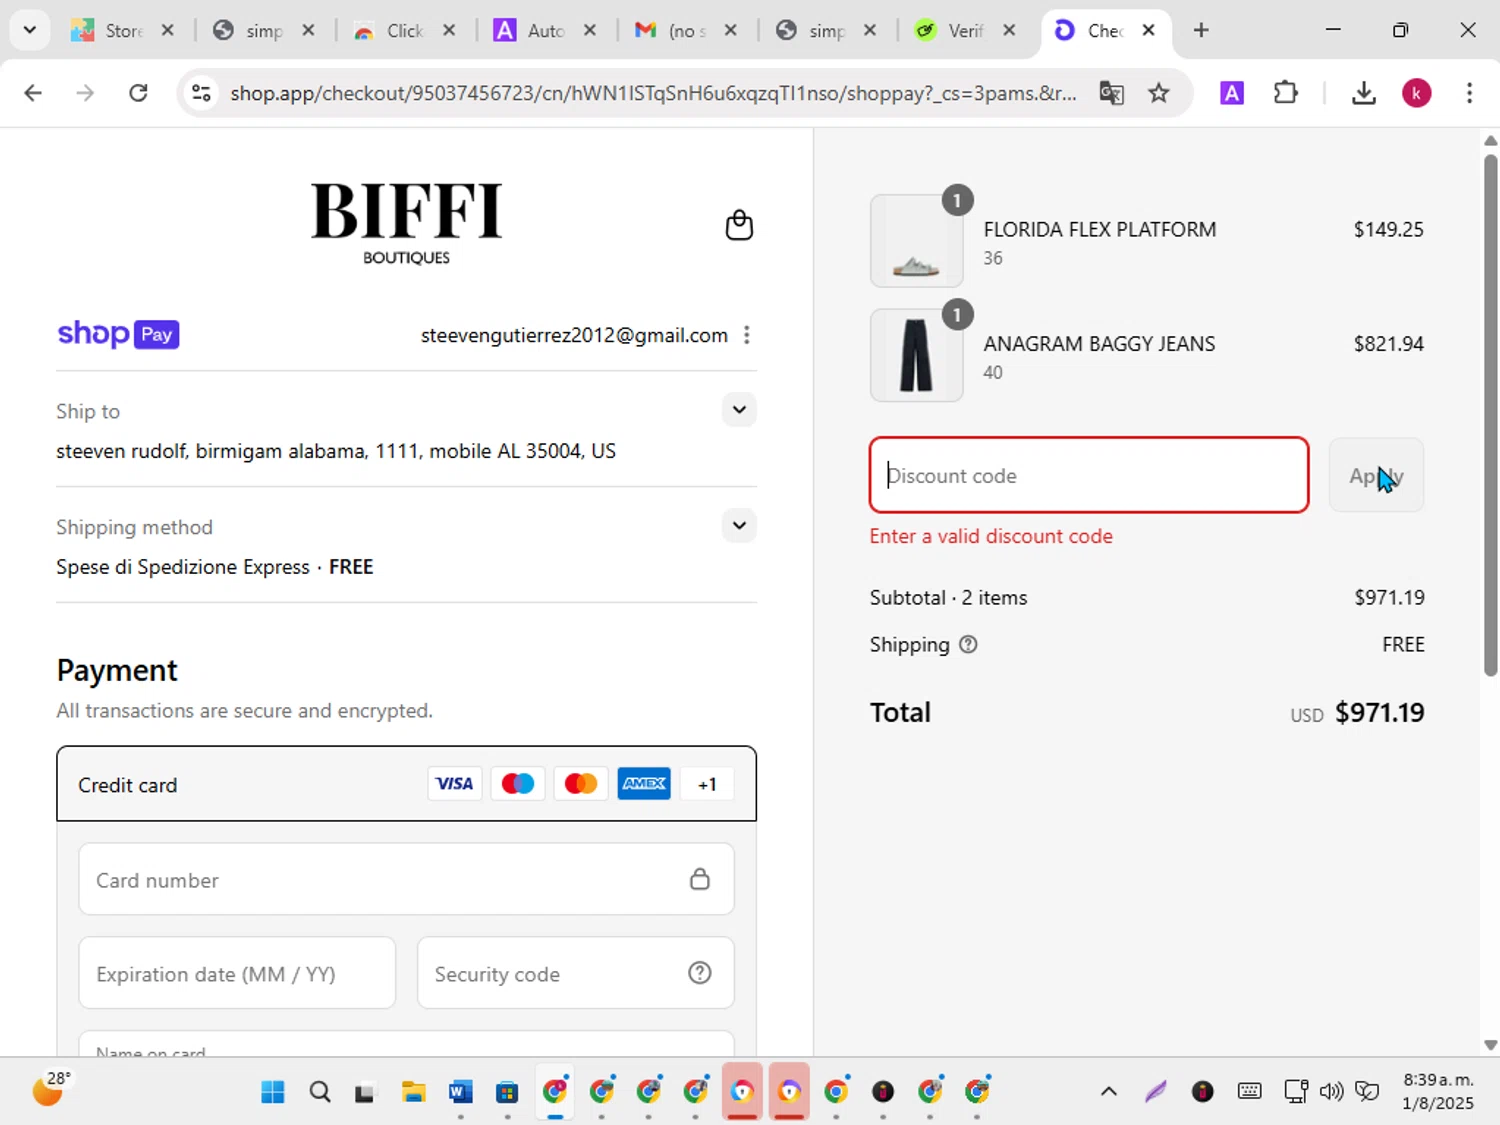
Task: Click the page vertical scrollbar
Action: (x=1491, y=415)
